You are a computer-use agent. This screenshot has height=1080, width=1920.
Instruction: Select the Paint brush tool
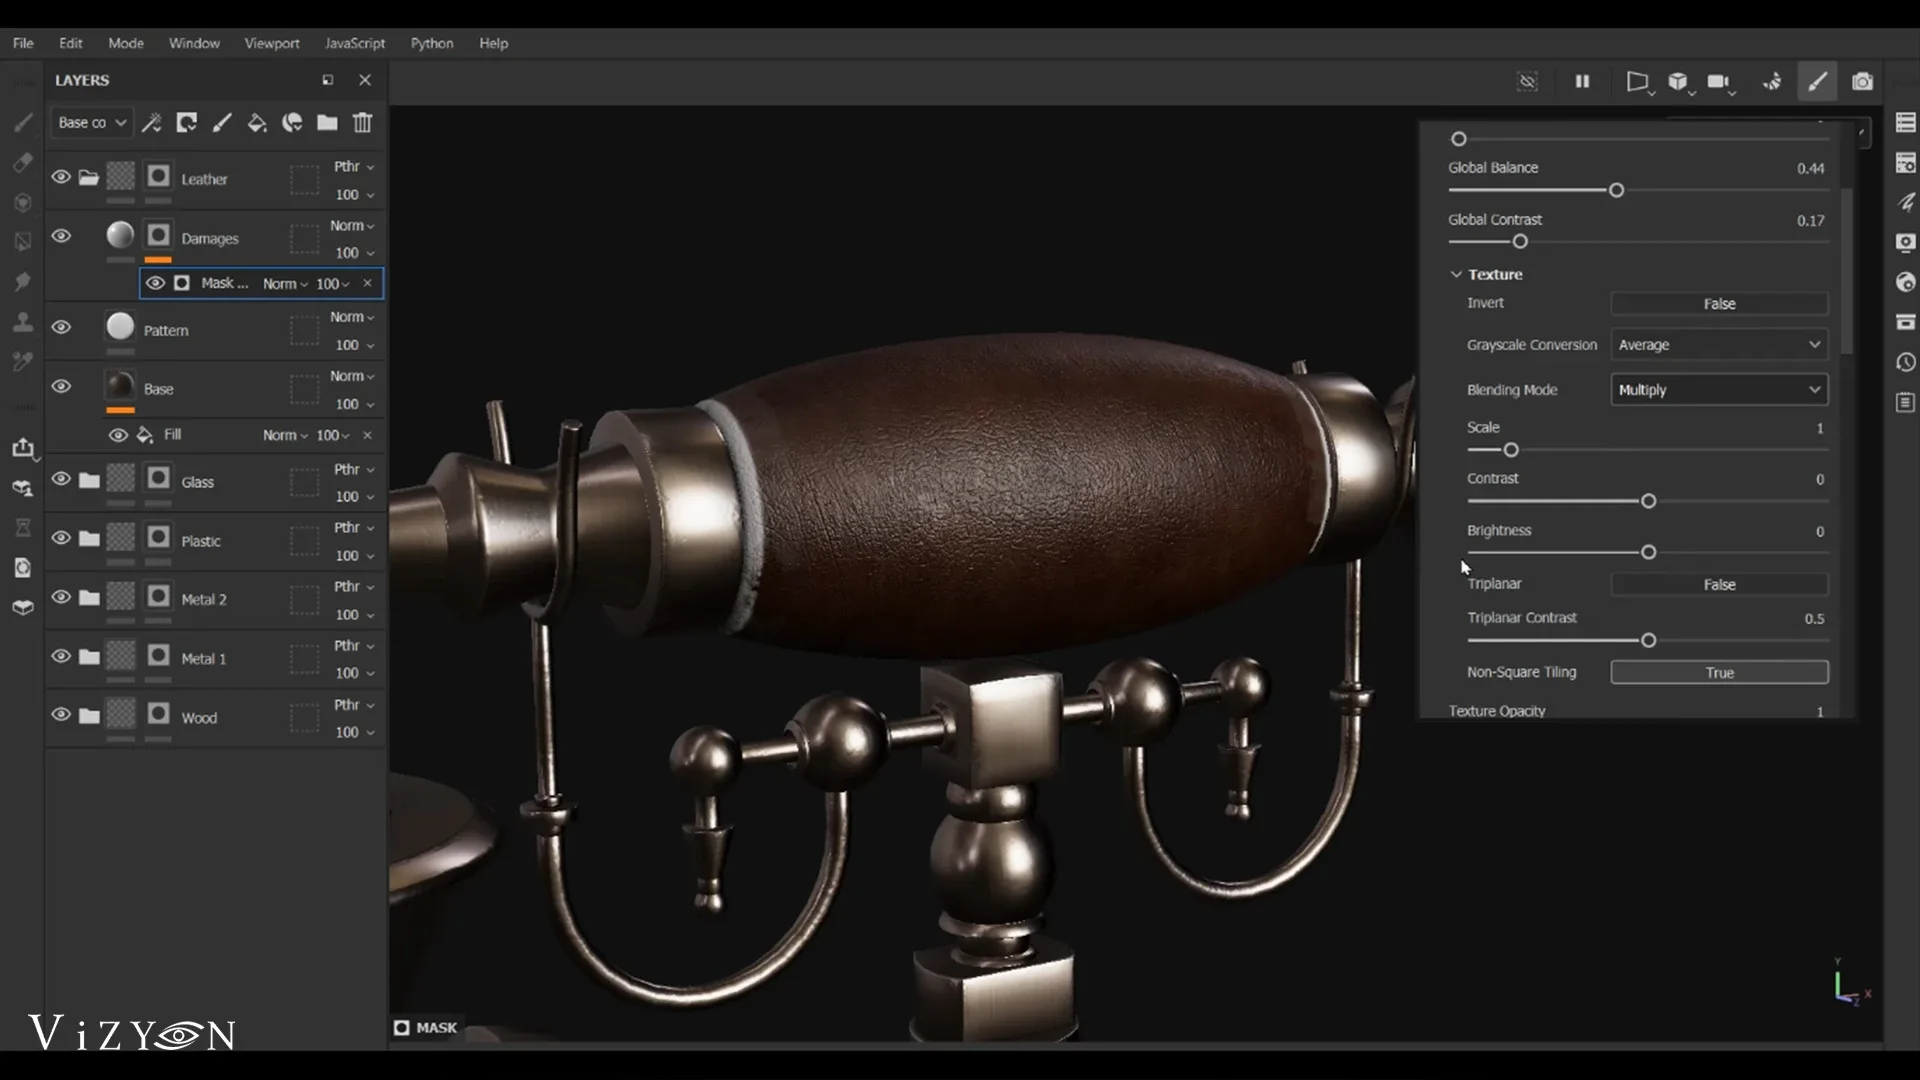22,122
